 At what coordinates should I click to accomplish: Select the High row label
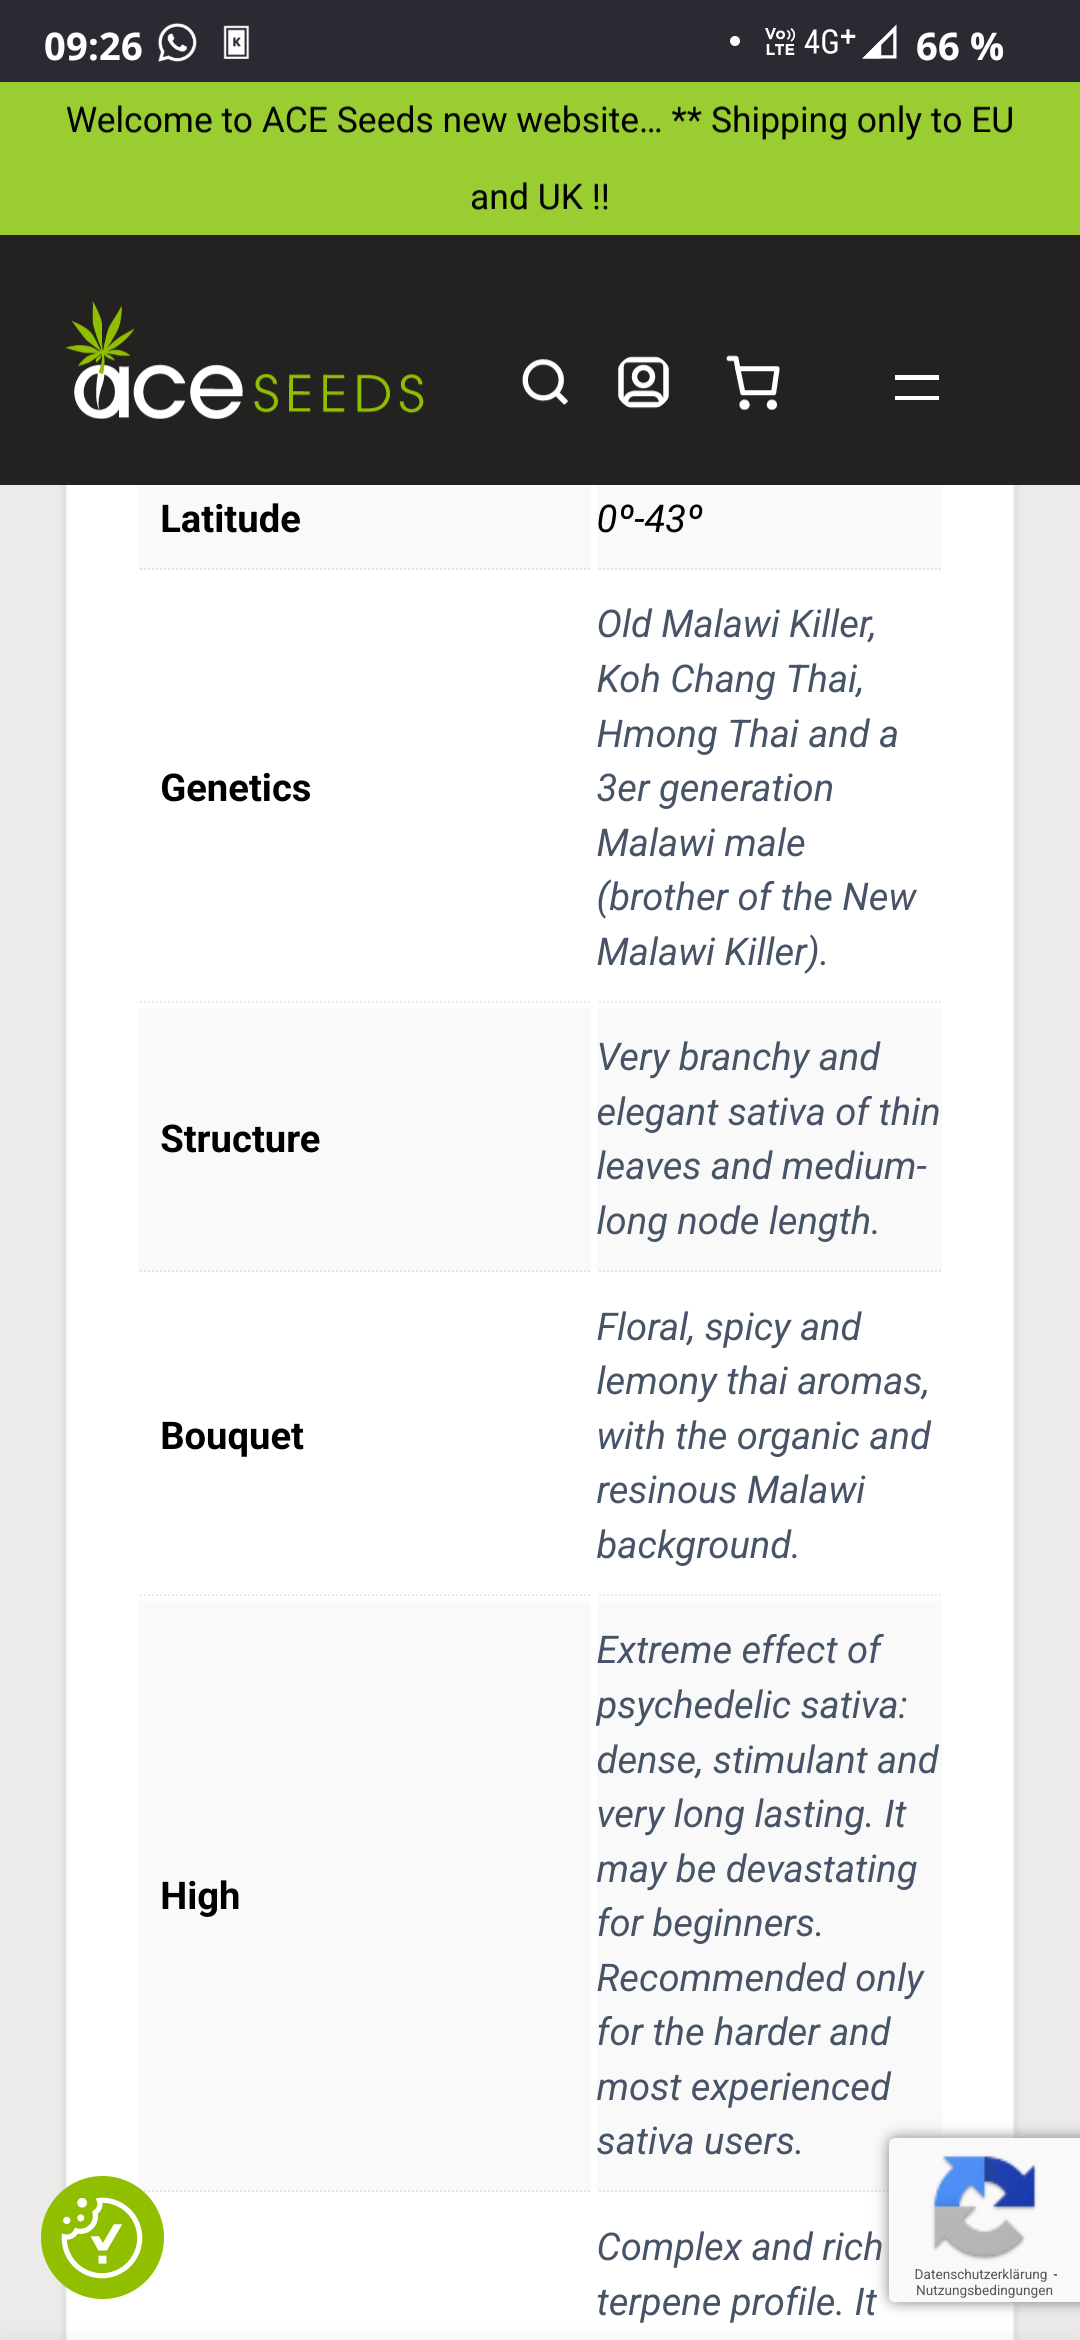(x=201, y=1896)
